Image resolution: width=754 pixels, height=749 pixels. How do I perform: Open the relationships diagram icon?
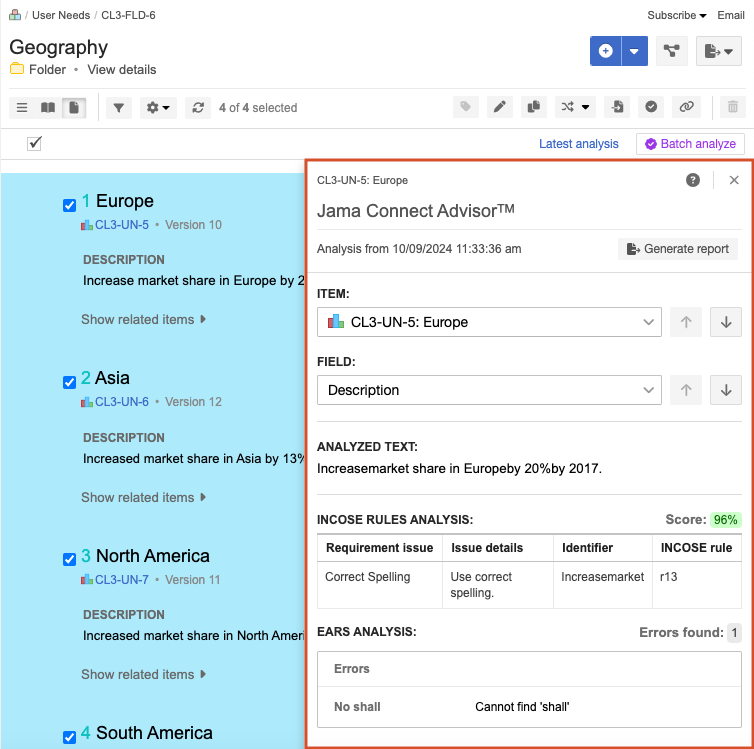[x=671, y=51]
